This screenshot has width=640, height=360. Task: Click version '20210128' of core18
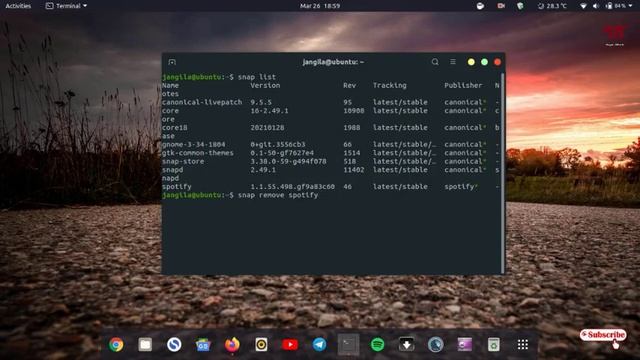267,127
